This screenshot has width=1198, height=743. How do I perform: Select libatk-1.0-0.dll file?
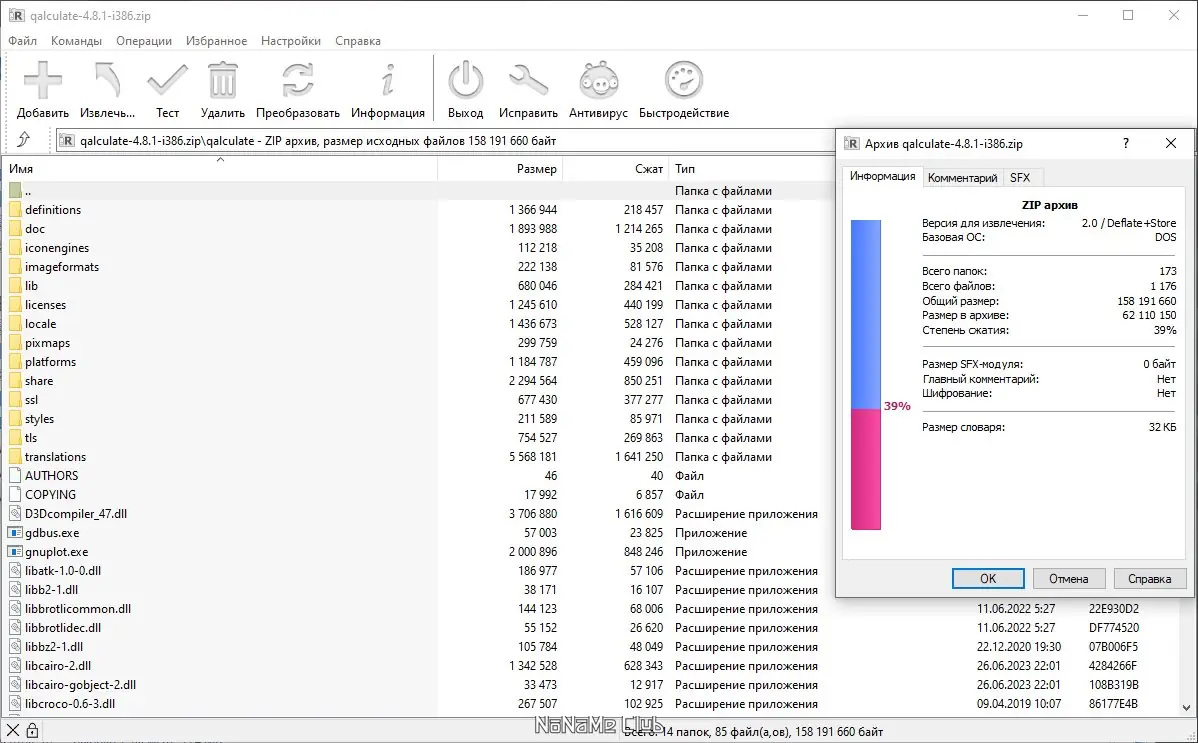click(x=63, y=571)
